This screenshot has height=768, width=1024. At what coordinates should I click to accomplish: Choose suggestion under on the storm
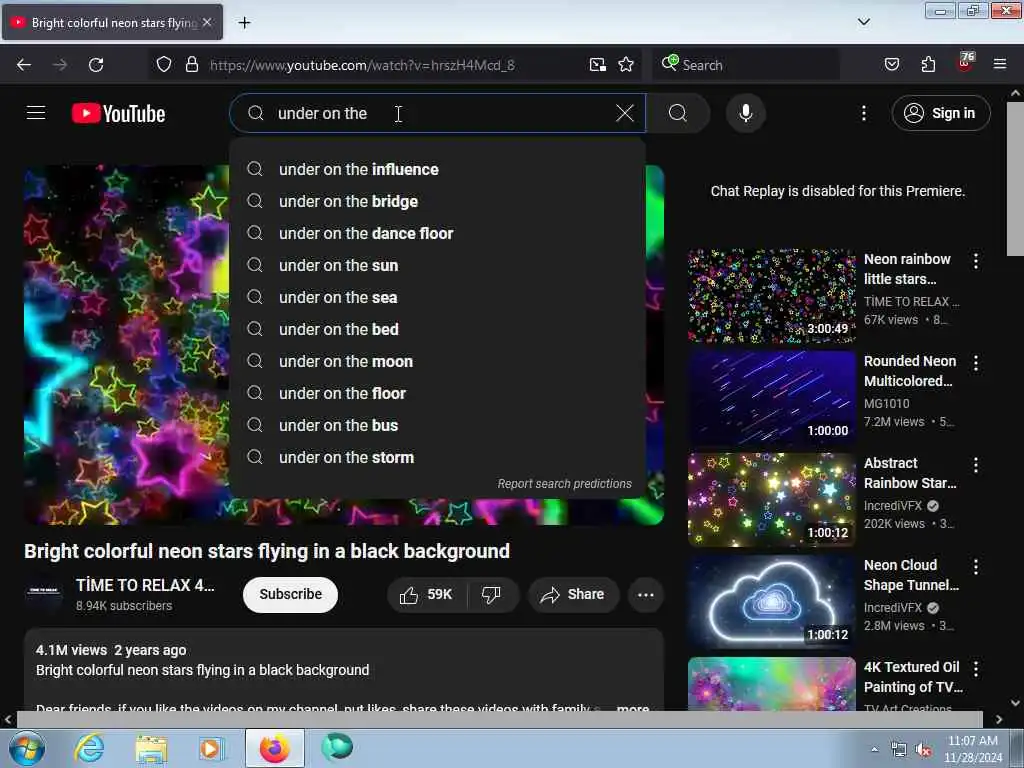(x=438, y=457)
